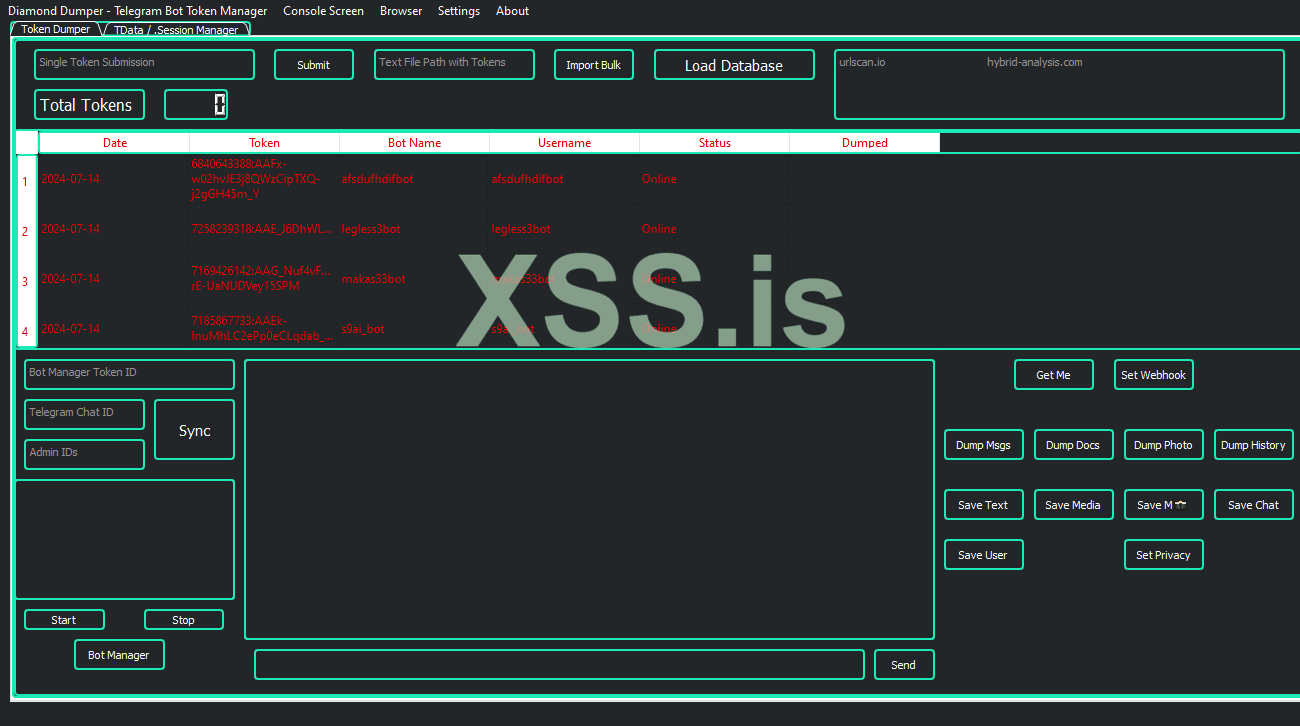Sort by the Token column header
This screenshot has height=726, width=1300.
[265, 142]
